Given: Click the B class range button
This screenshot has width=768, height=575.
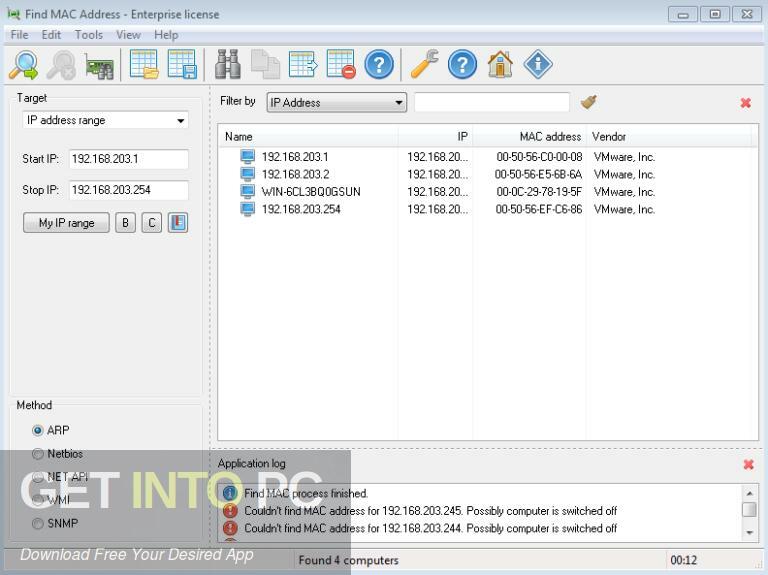Looking at the screenshot, I should click(125, 223).
